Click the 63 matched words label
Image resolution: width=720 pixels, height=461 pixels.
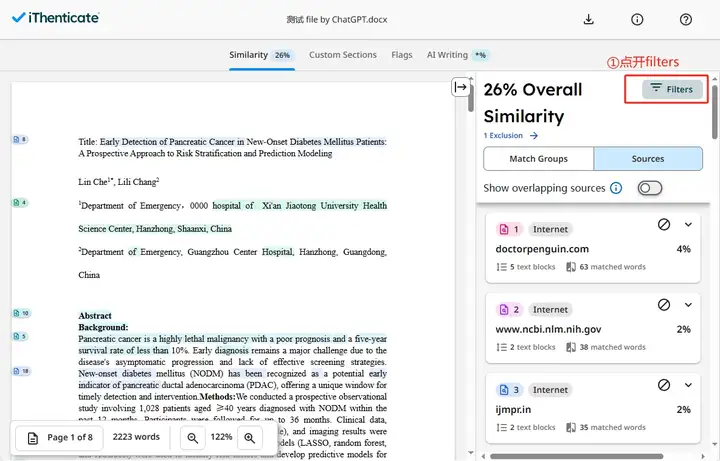pos(606,267)
